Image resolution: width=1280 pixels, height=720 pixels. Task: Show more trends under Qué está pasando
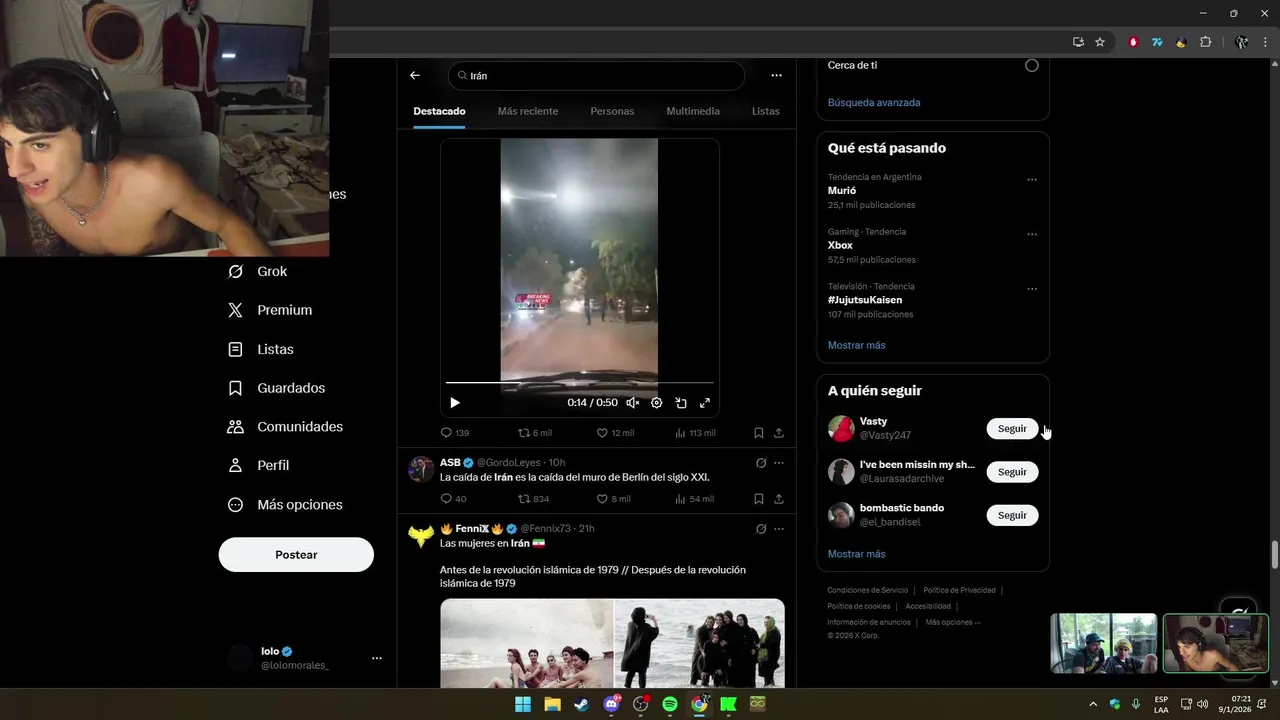click(857, 345)
